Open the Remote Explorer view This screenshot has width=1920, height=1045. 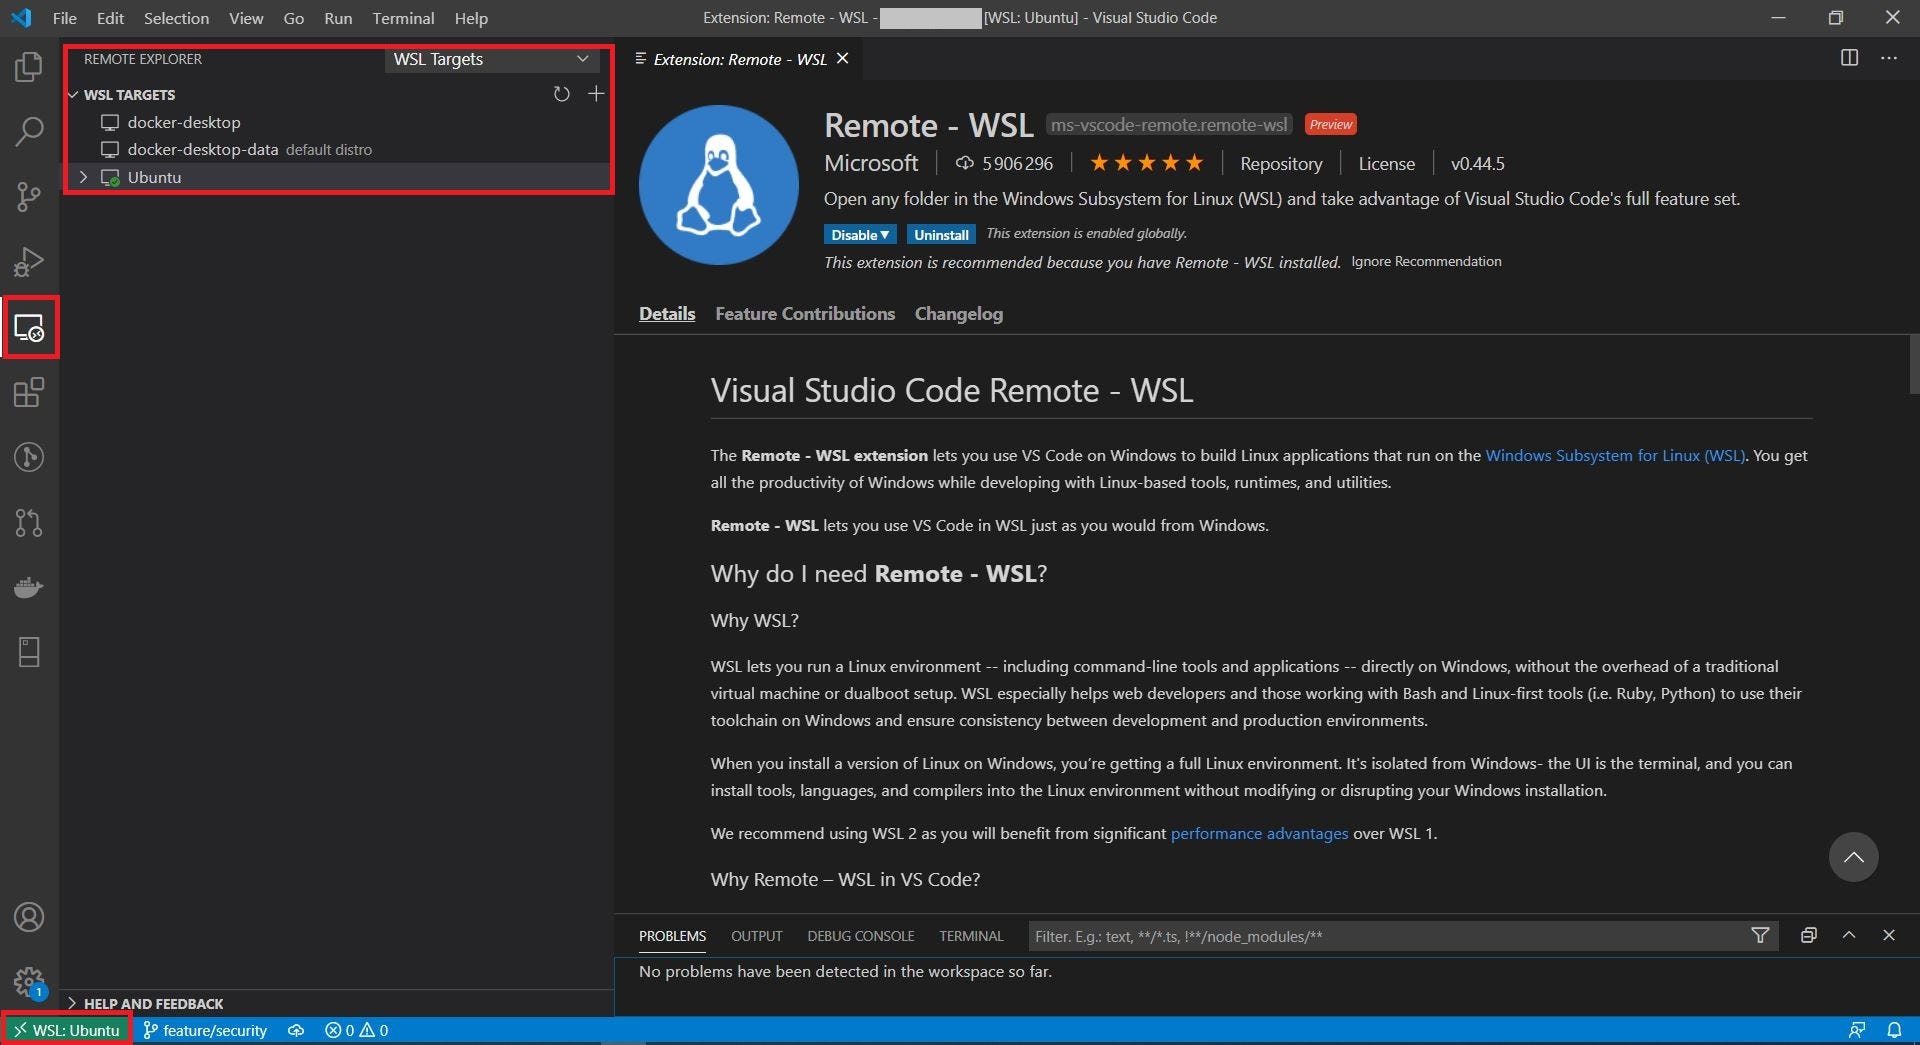point(29,327)
